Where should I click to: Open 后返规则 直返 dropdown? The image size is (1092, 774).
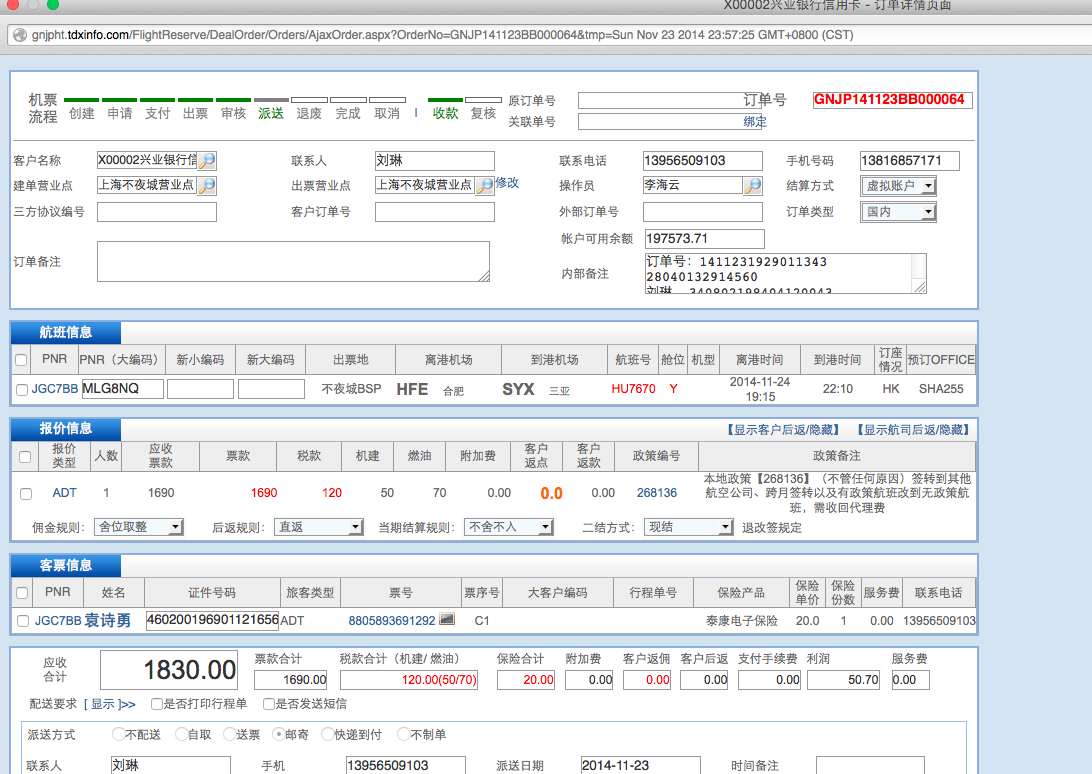319,527
